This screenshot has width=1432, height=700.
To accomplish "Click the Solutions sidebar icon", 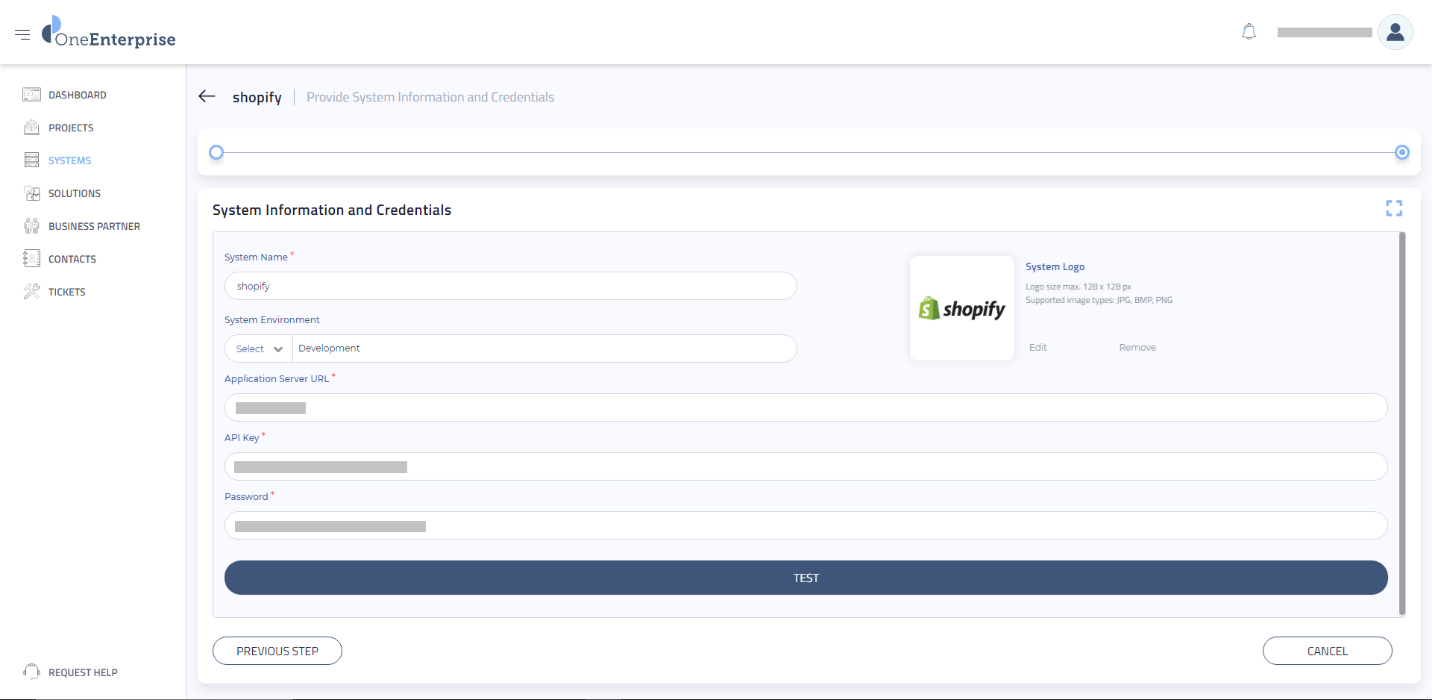I will [x=31, y=192].
